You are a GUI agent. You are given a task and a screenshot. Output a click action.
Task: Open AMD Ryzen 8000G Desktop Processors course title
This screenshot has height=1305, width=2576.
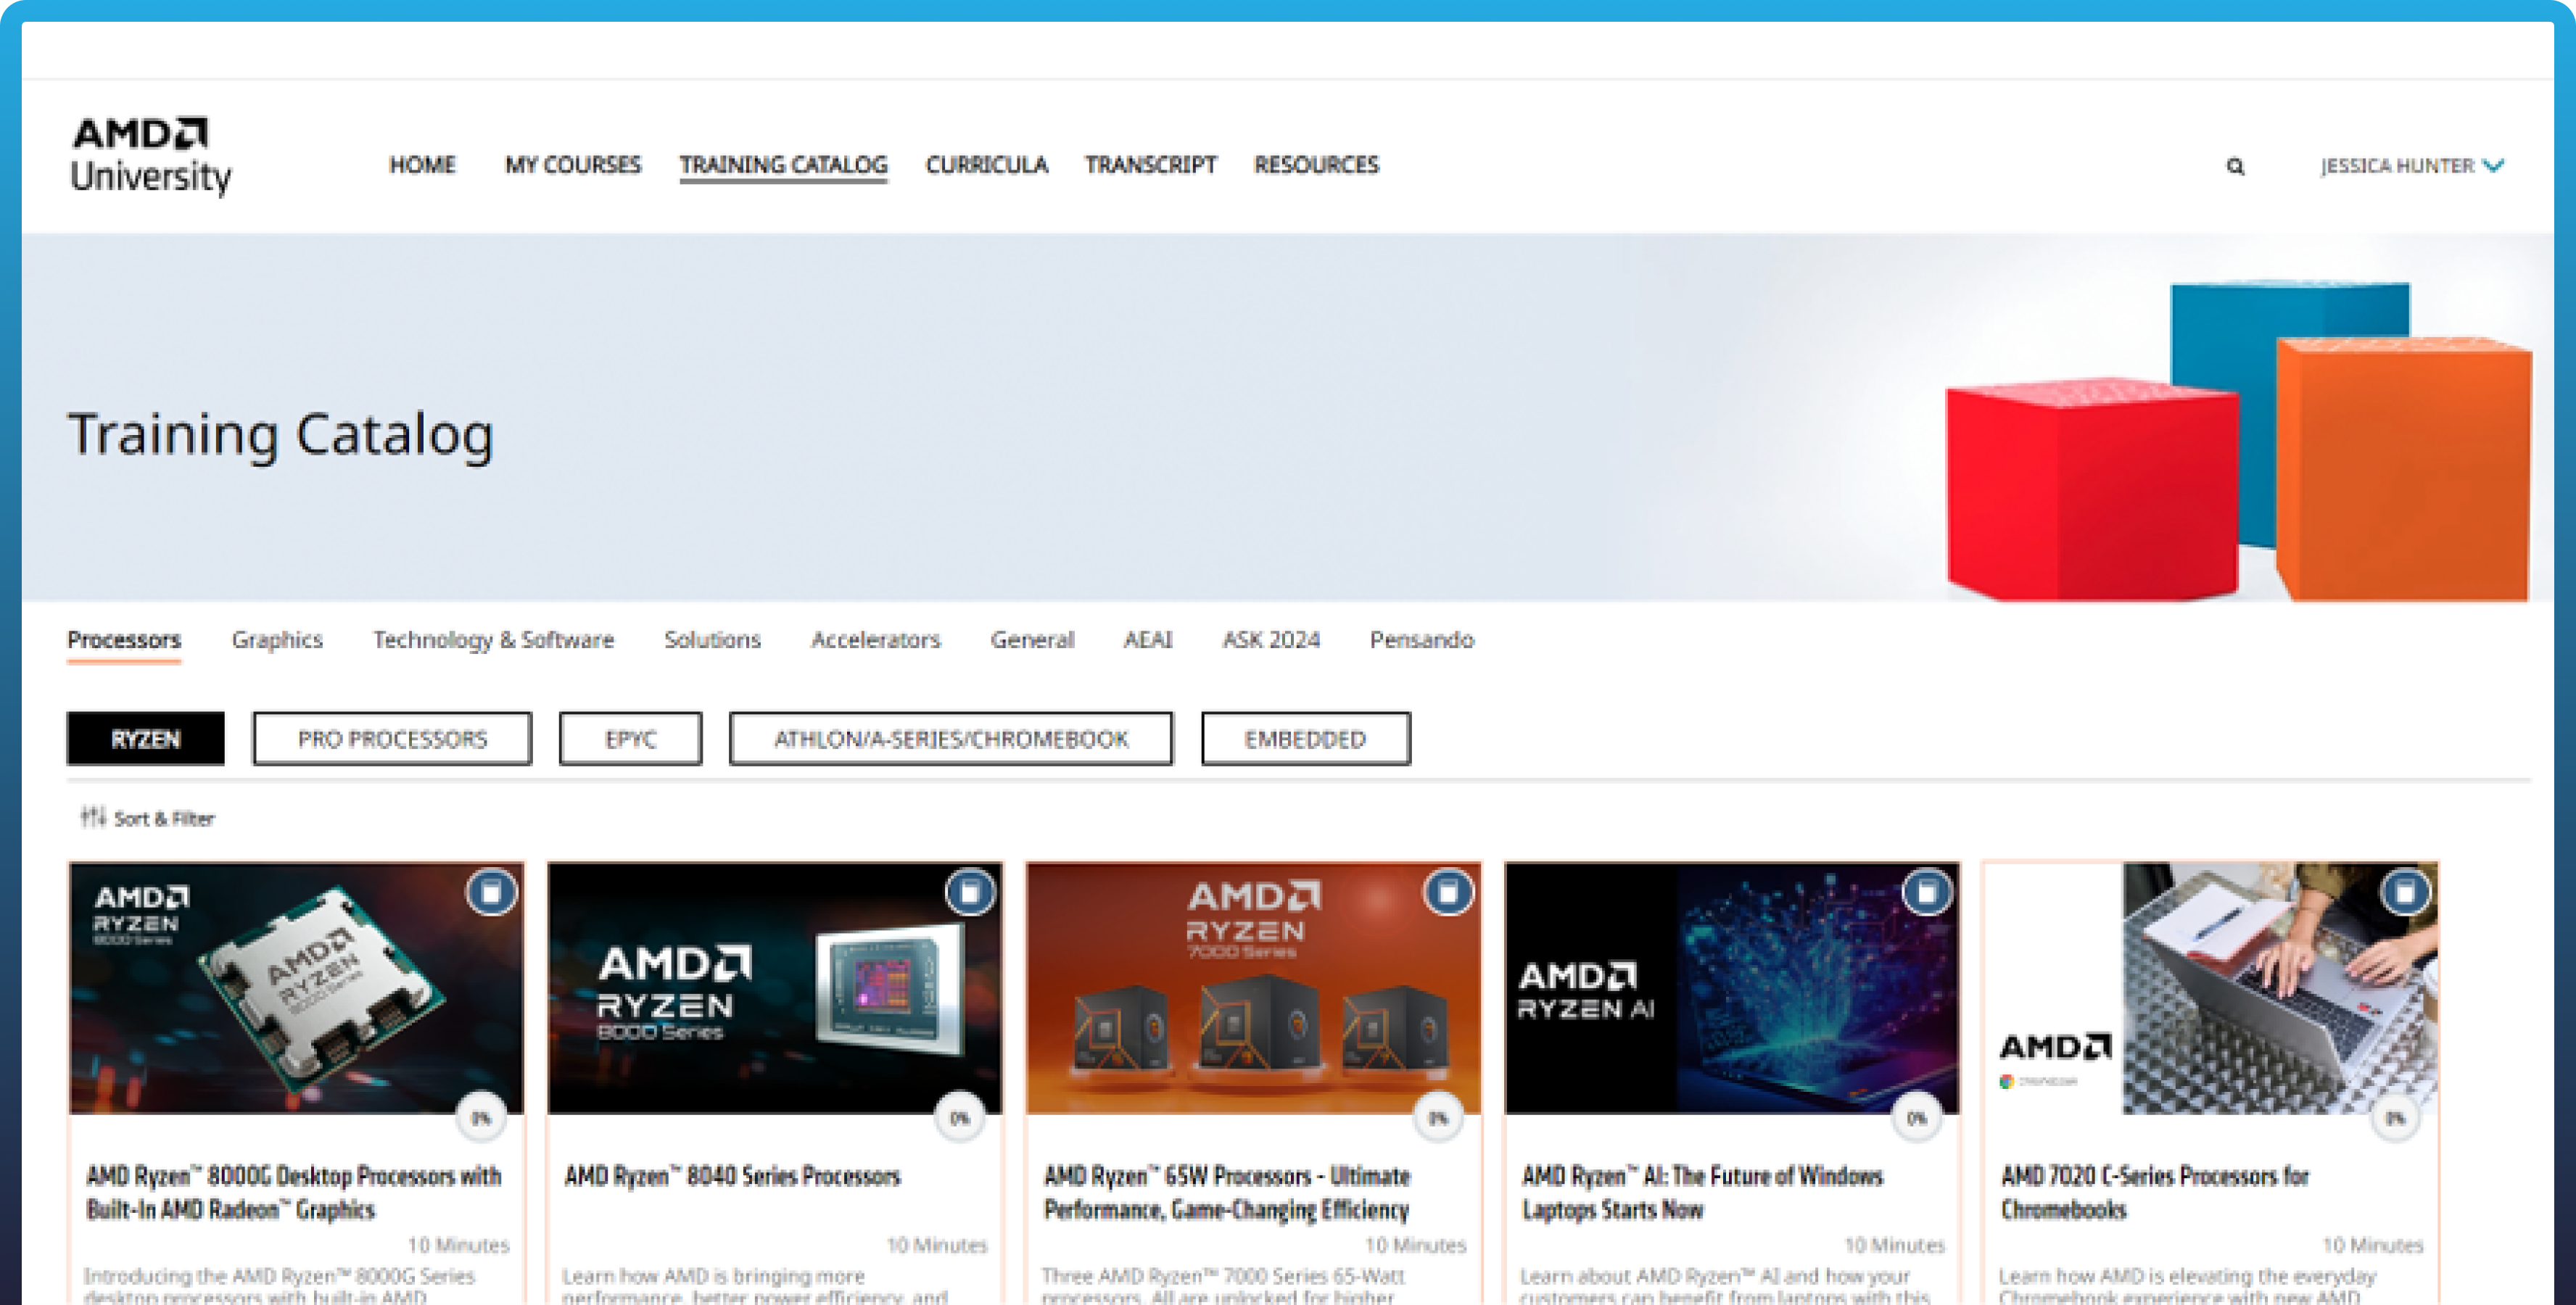[x=293, y=1193]
